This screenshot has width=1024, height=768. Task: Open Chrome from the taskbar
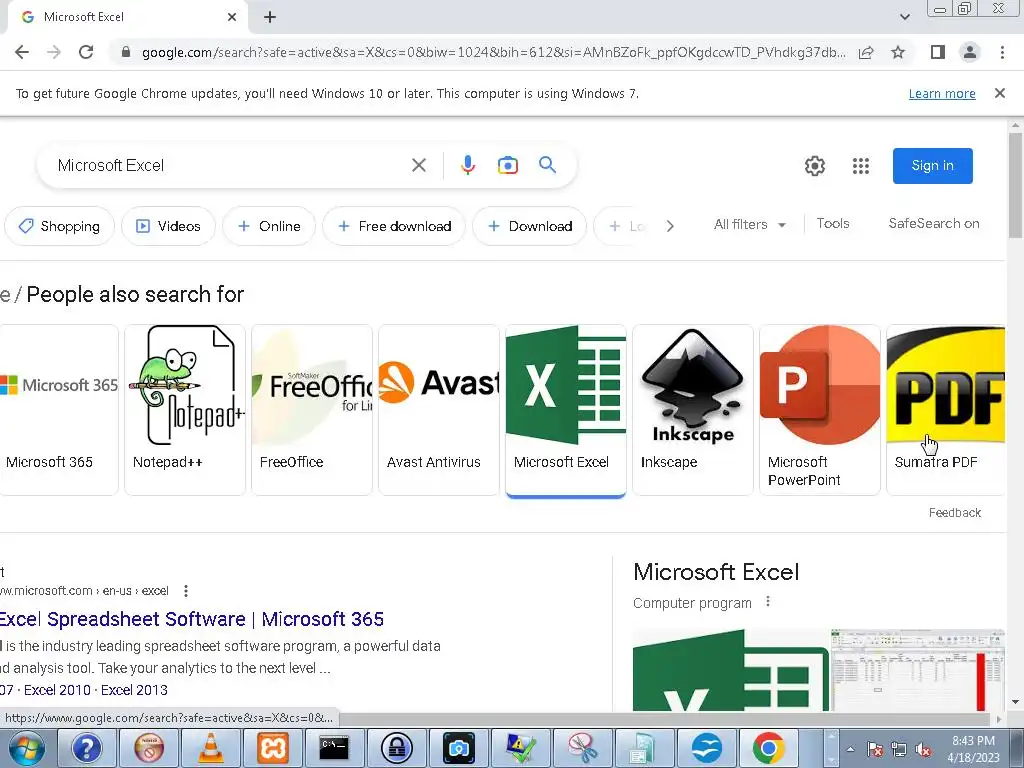pos(769,748)
